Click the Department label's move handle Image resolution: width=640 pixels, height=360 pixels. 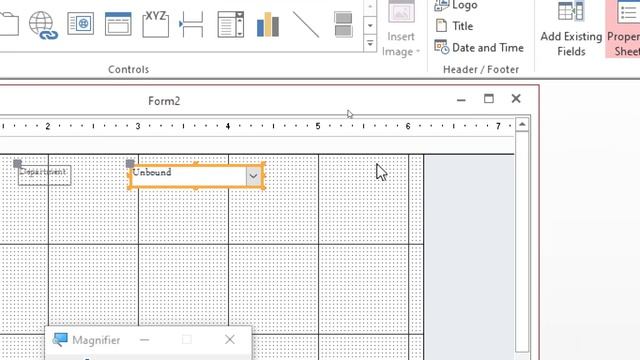[x=17, y=164]
